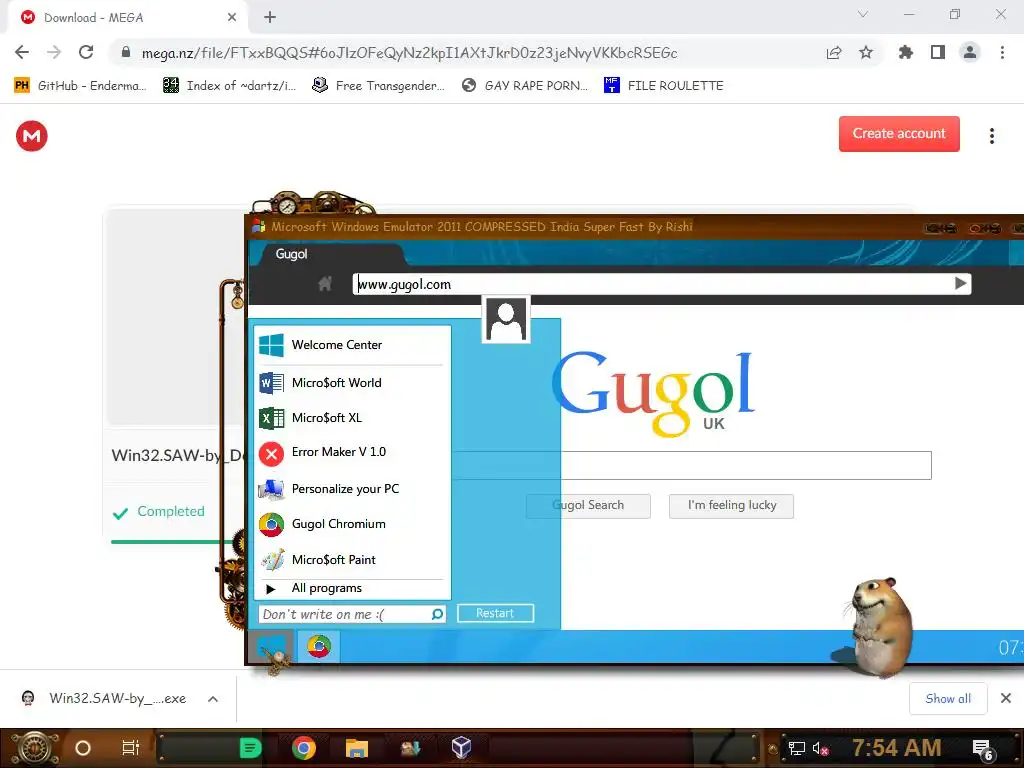
Task: Click the emulator Windows start button
Action: (x=271, y=647)
